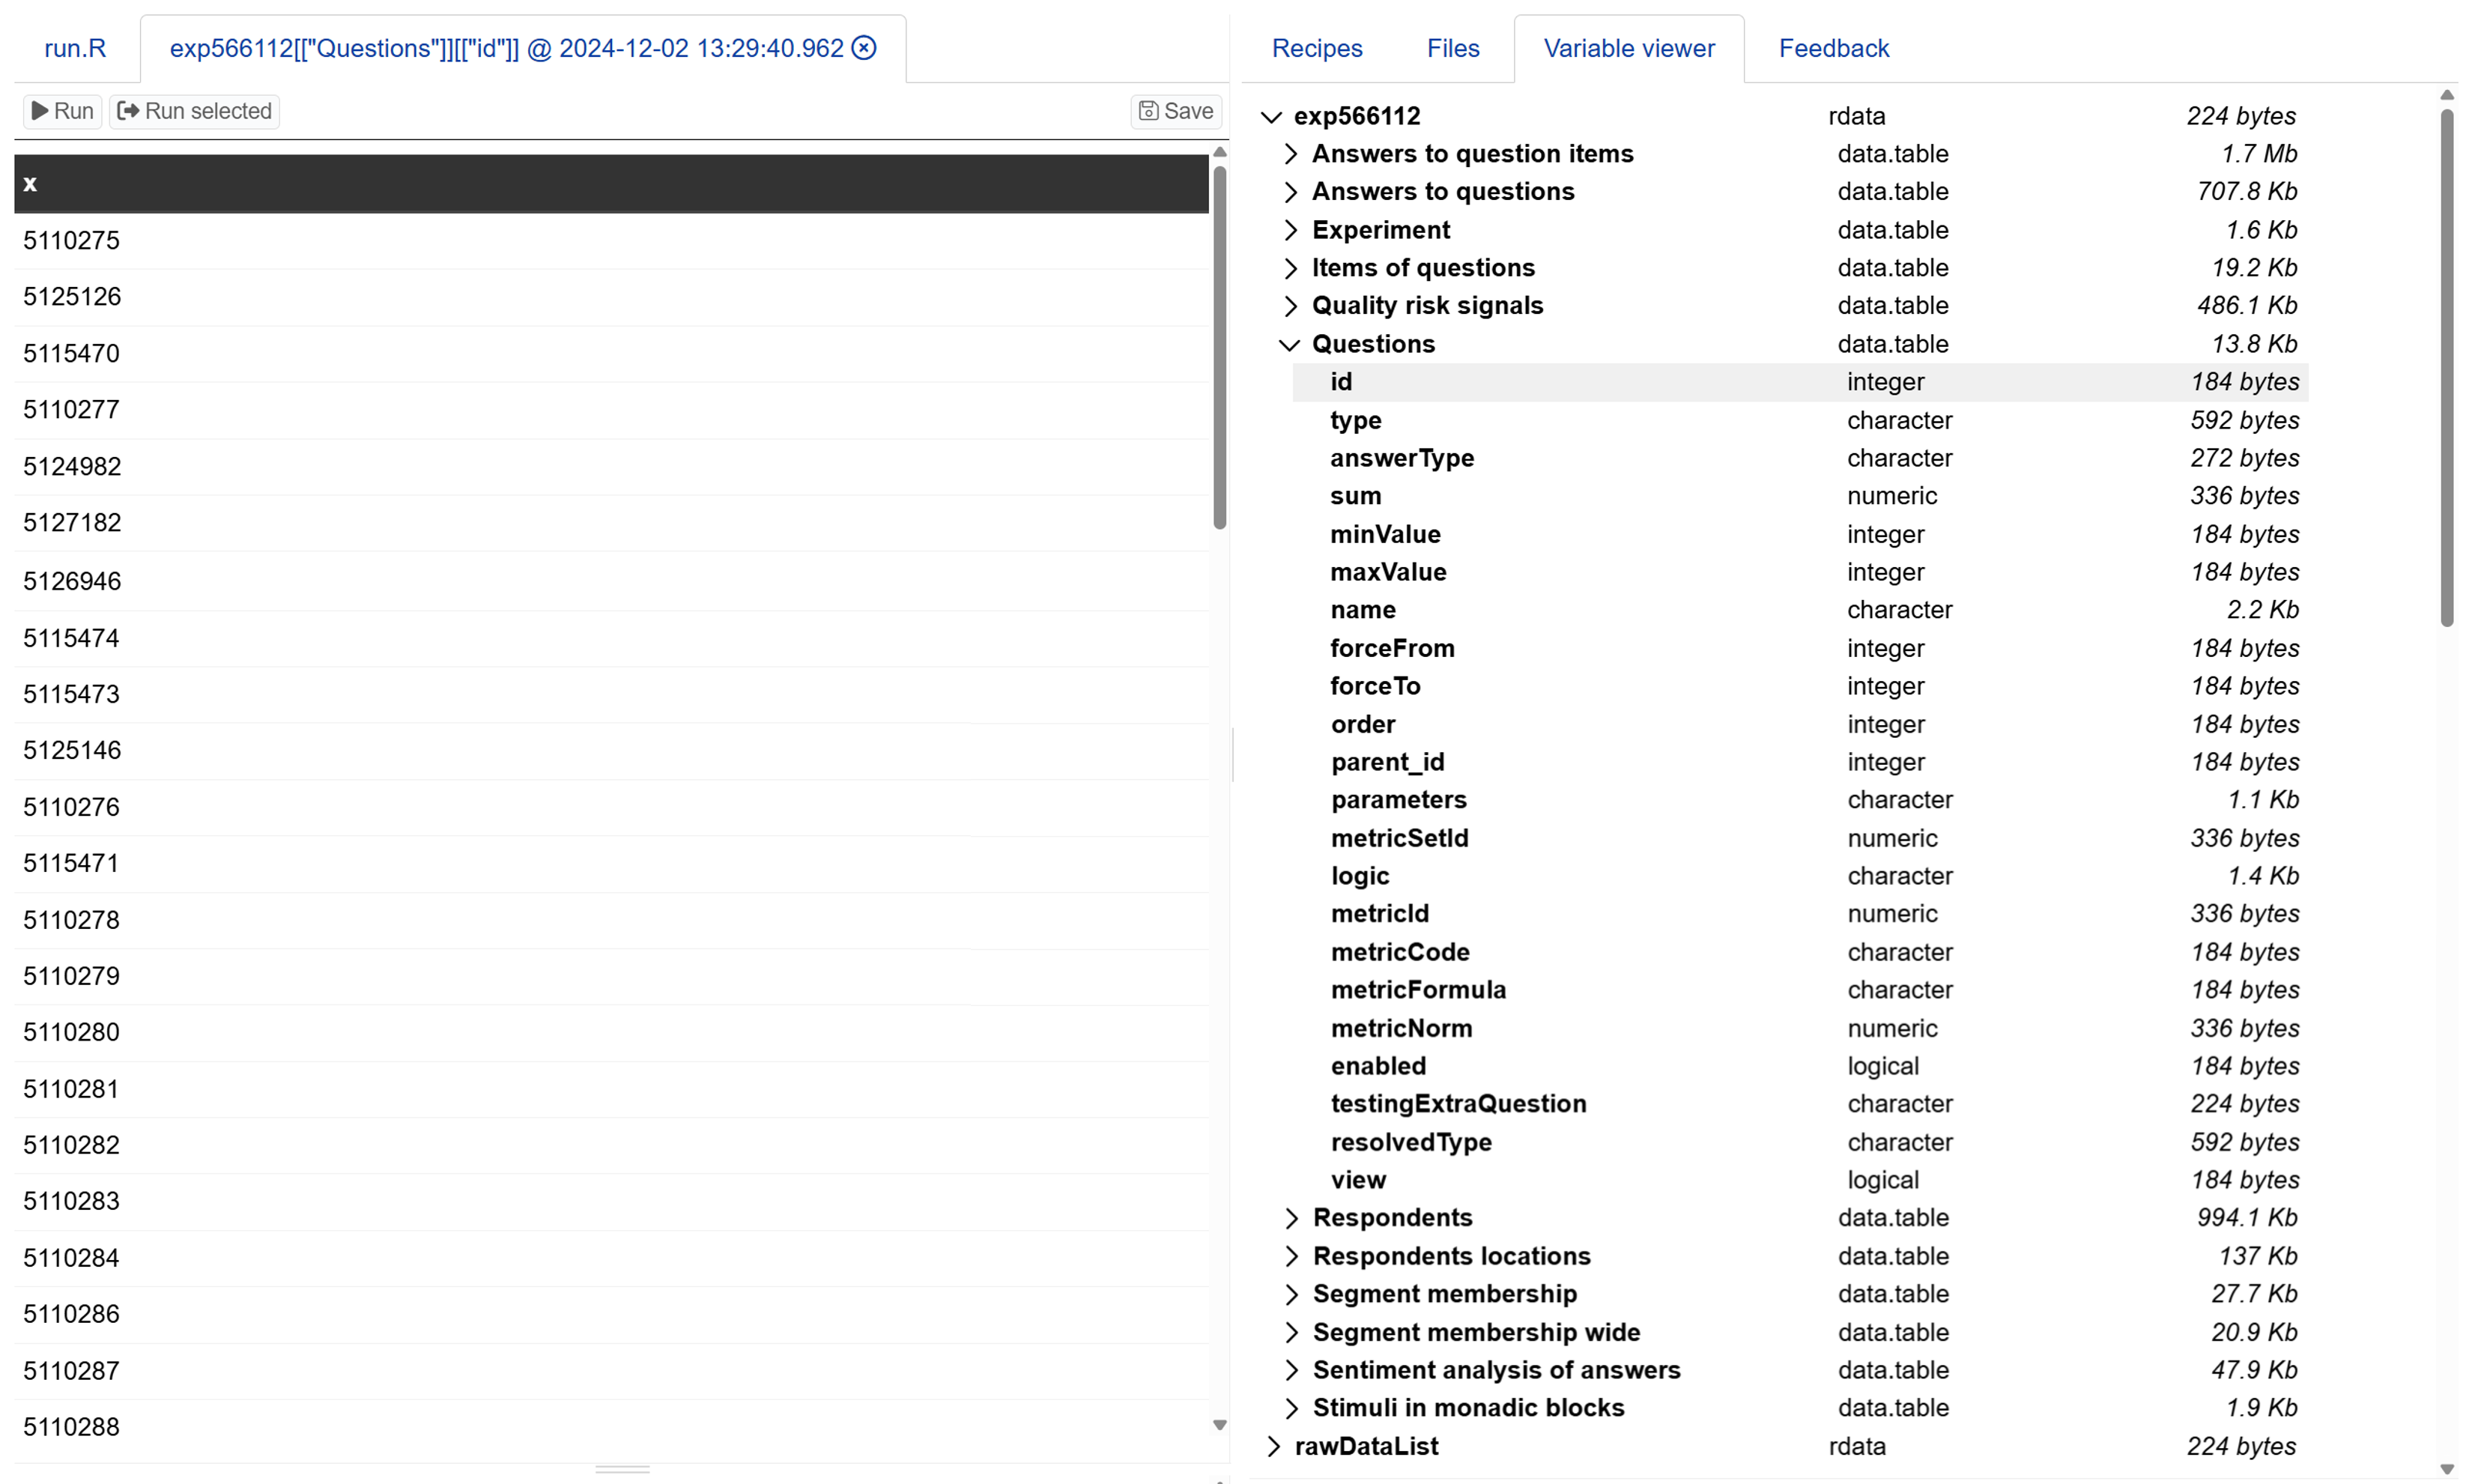Click data table scroll down arrow
The width and height of the screenshot is (2472, 1484).
[1219, 1425]
